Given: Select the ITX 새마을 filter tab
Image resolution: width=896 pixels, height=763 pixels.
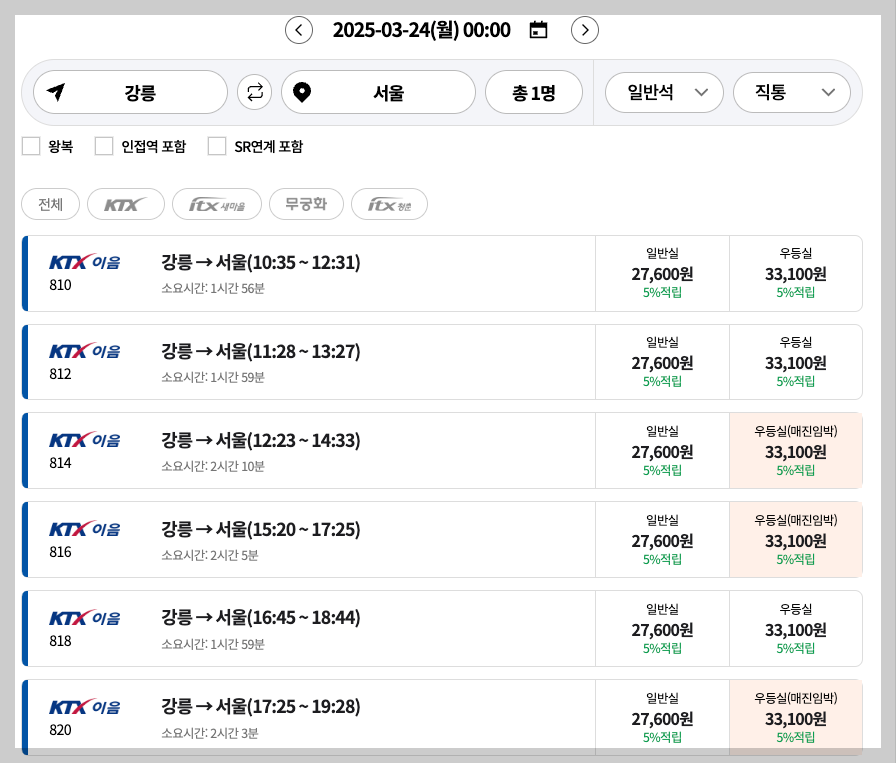Looking at the screenshot, I should click(217, 204).
